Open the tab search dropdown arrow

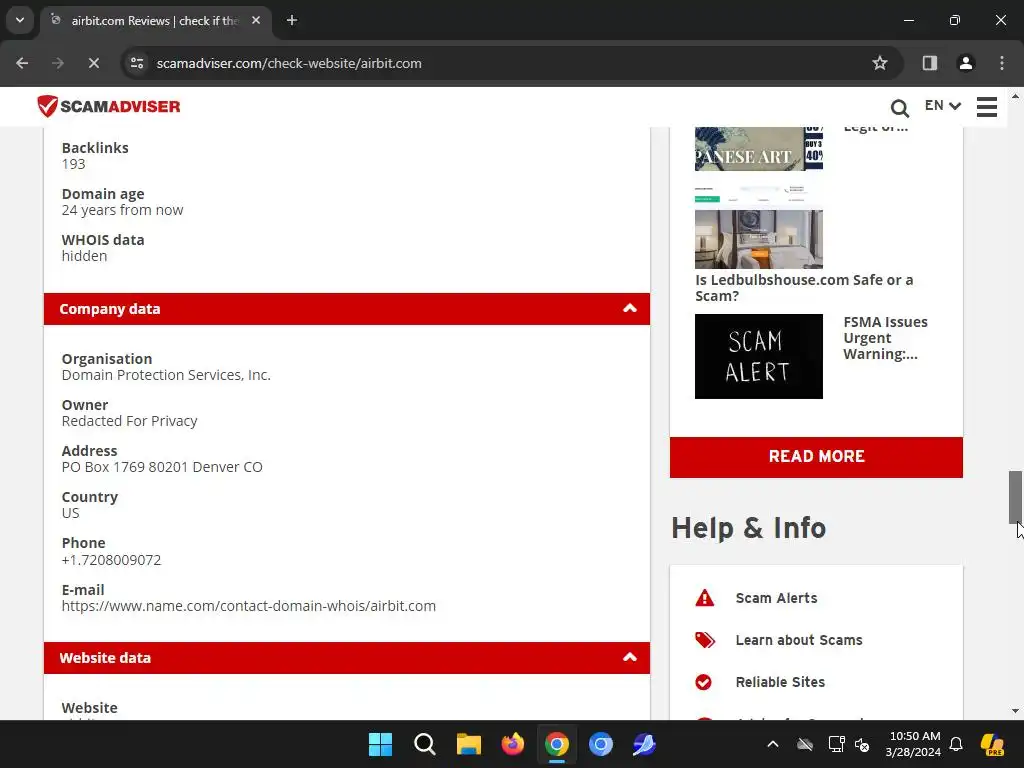tap(20, 20)
